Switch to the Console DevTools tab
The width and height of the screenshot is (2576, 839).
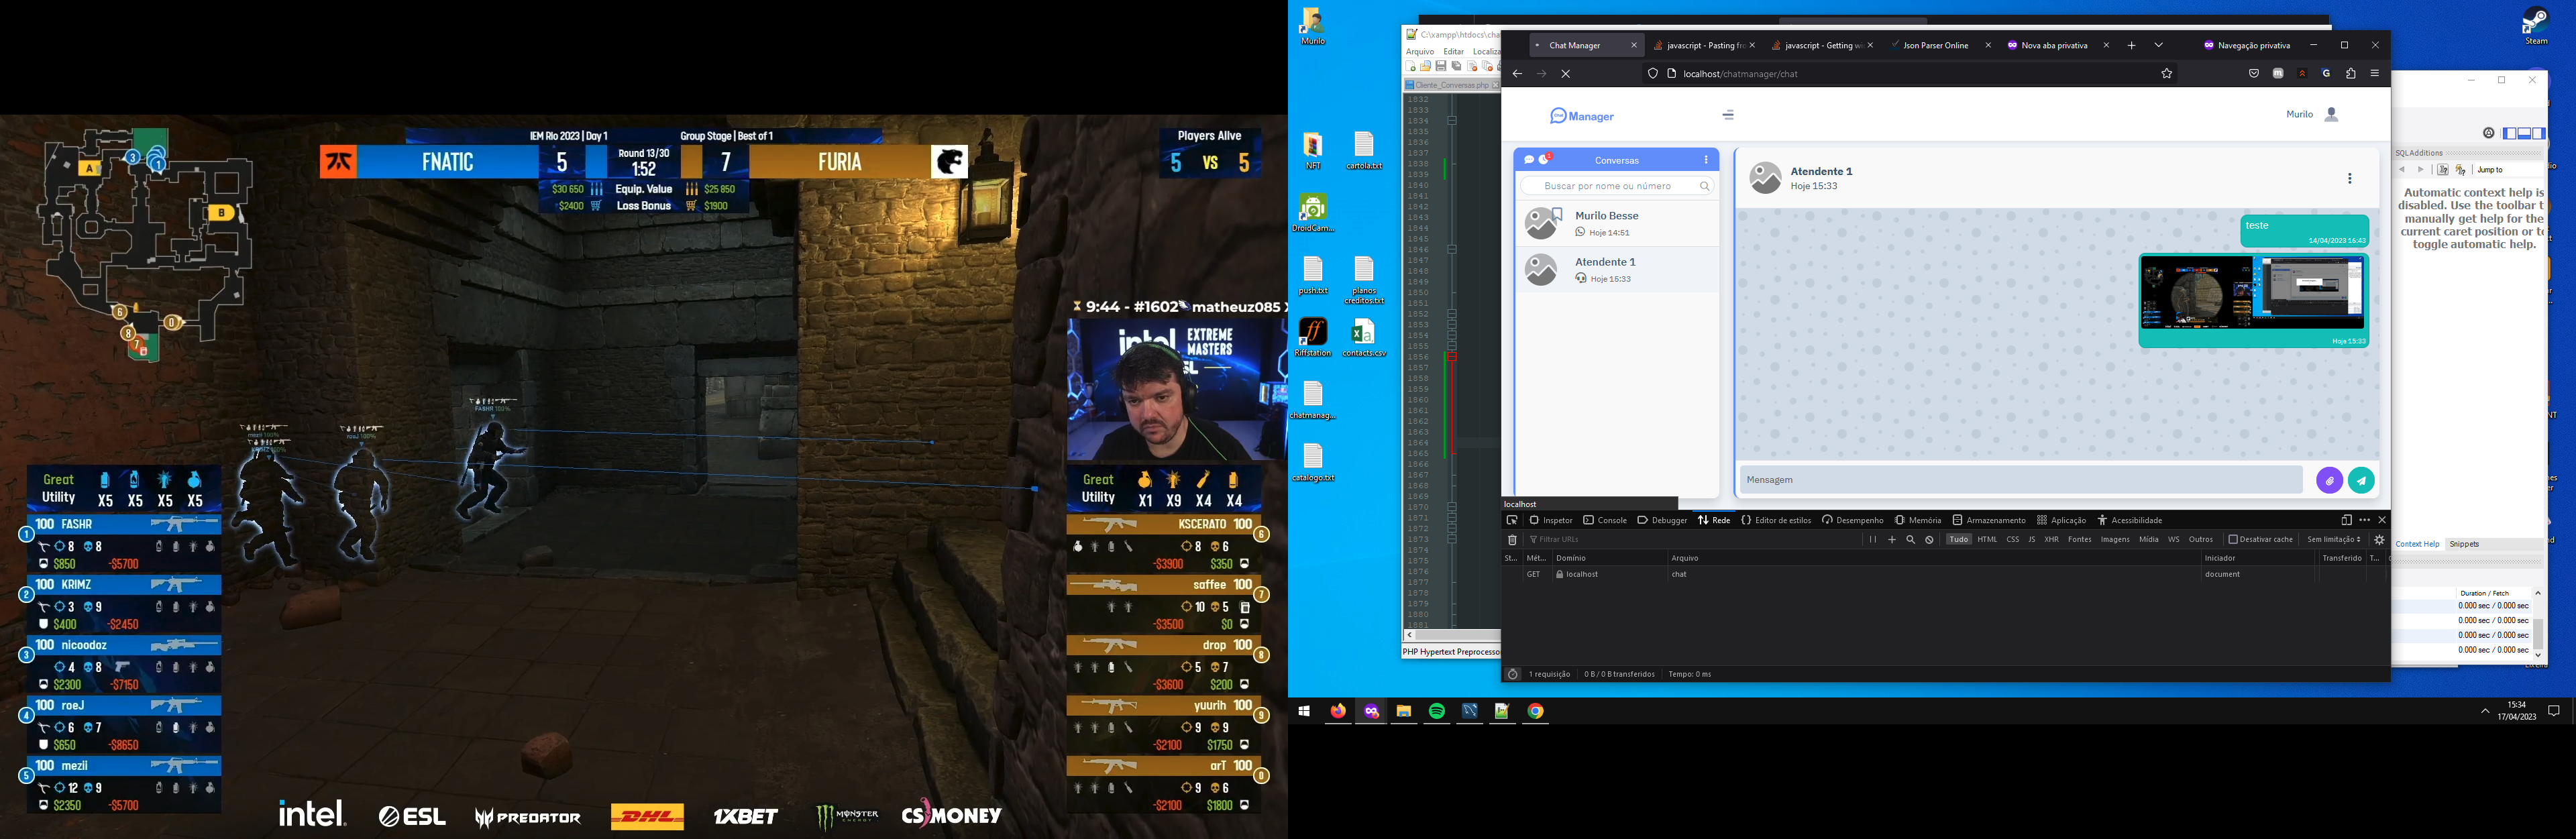tap(1605, 520)
